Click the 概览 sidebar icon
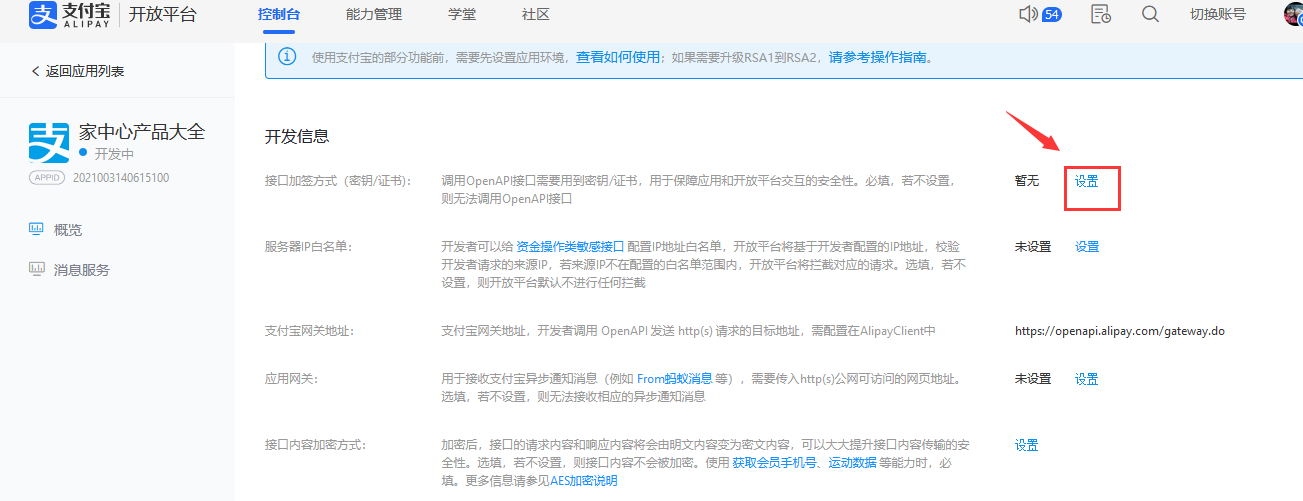Viewport: 1303px width, 501px height. point(37,230)
